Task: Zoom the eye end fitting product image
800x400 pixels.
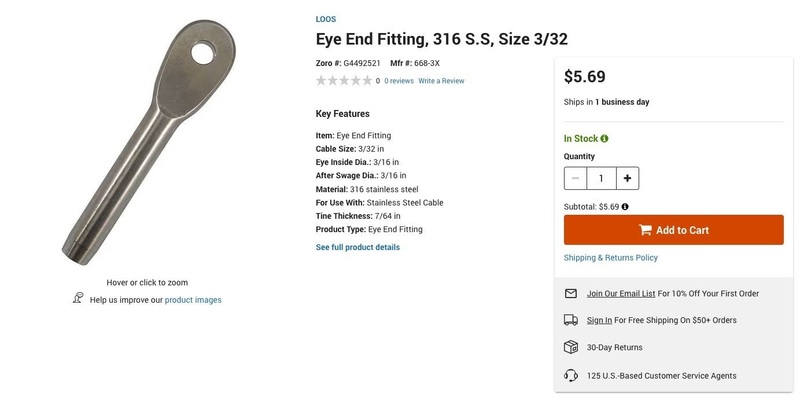Action: click(x=147, y=140)
